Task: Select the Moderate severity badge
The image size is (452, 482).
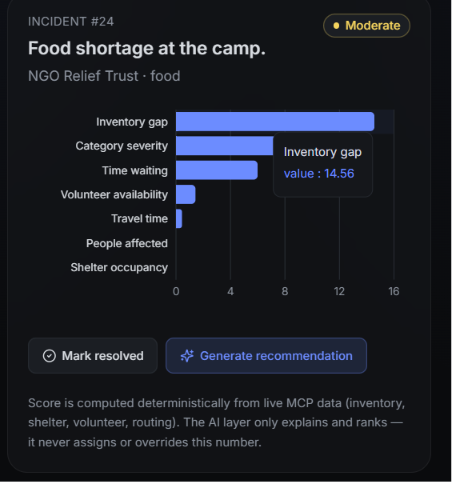Action: (x=366, y=26)
